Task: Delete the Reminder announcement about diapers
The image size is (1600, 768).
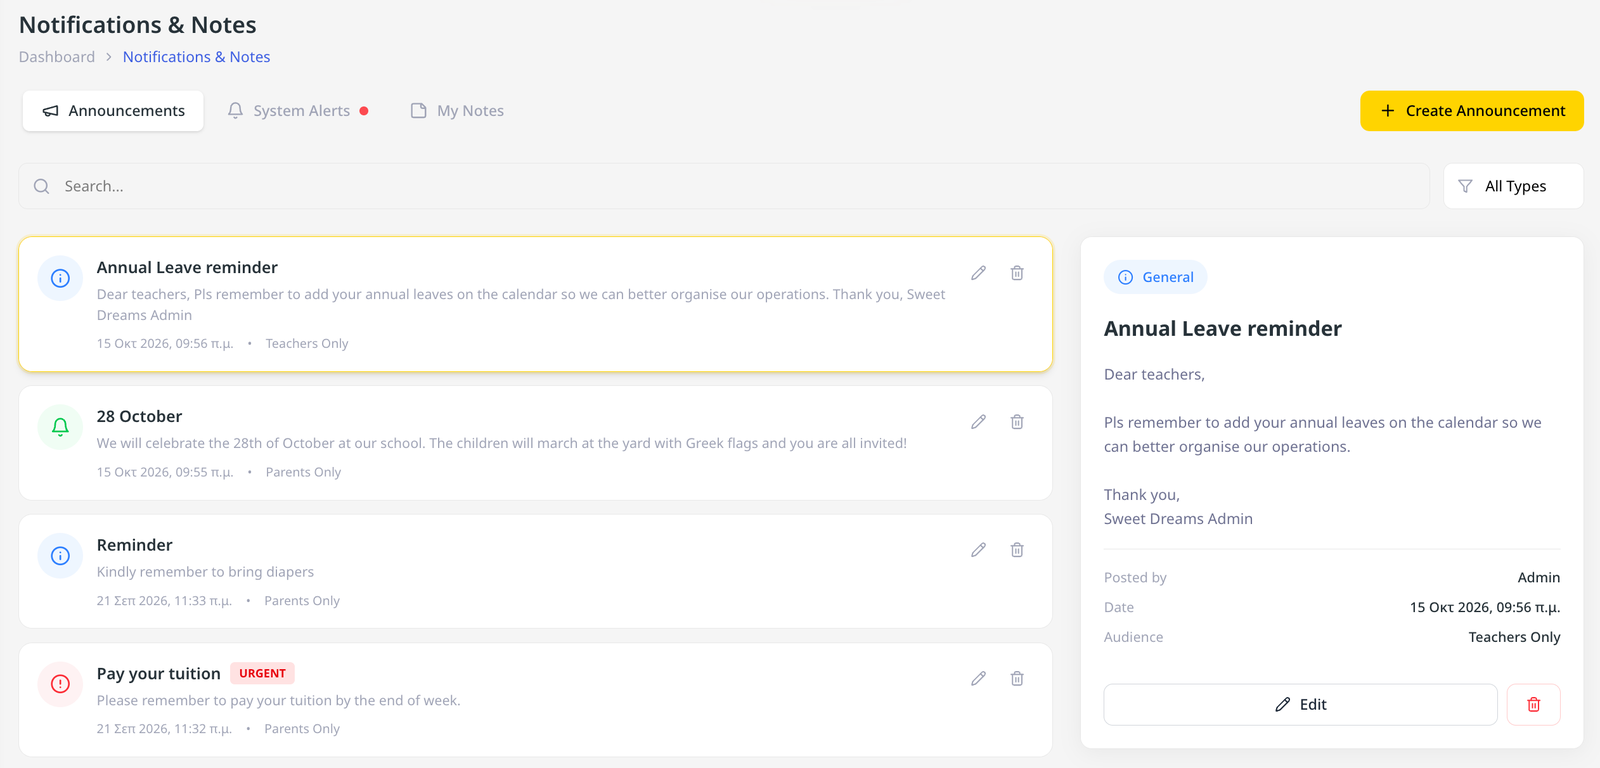Action: pyautogui.click(x=1017, y=550)
